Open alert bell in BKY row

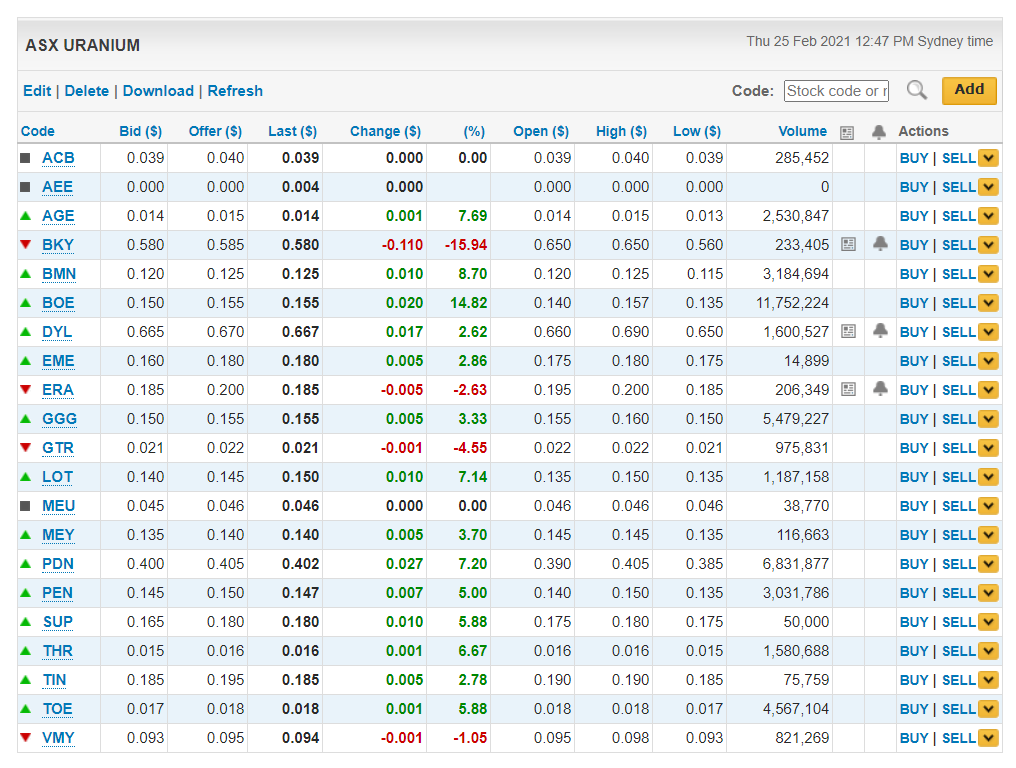(880, 244)
